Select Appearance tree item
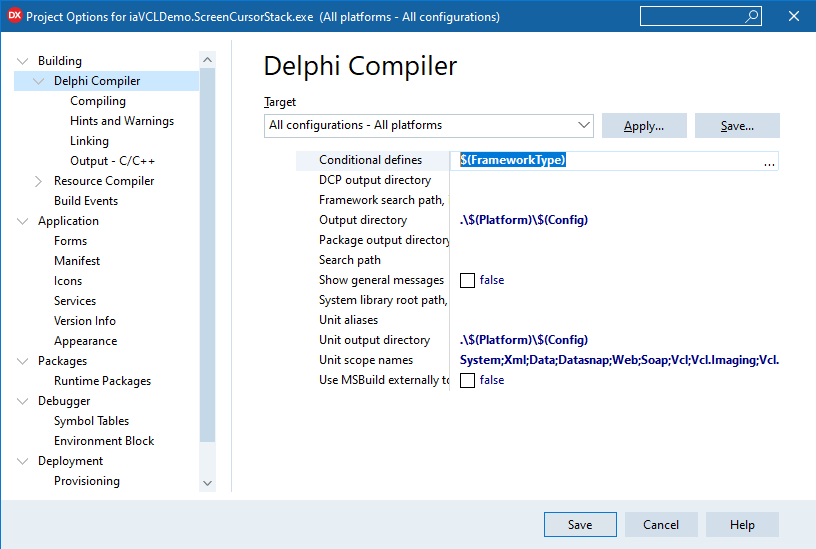Screen dimensions: 816x549 tap(85, 341)
